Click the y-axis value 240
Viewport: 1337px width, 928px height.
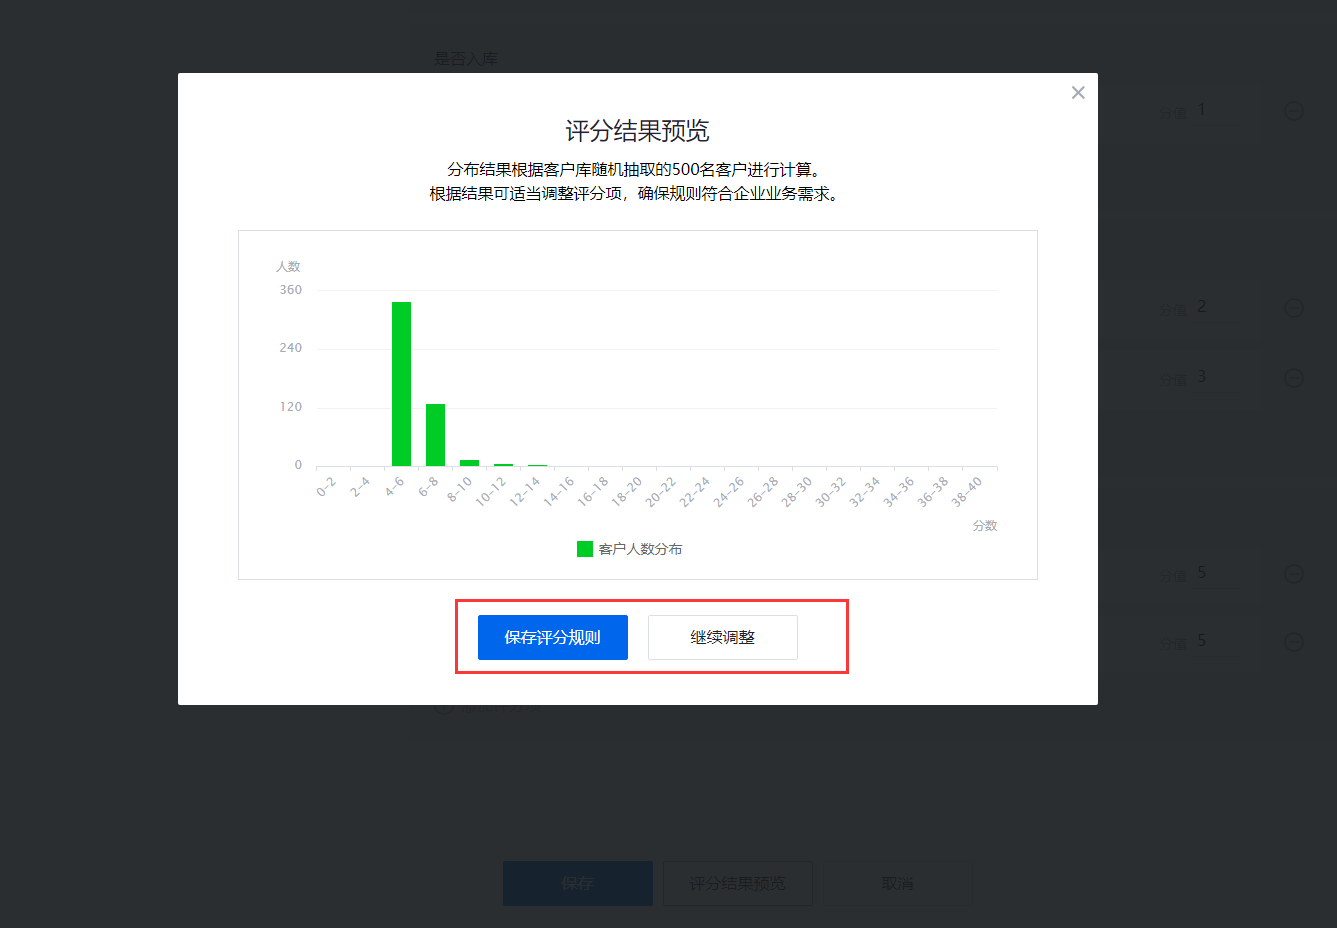tap(290, 348)
